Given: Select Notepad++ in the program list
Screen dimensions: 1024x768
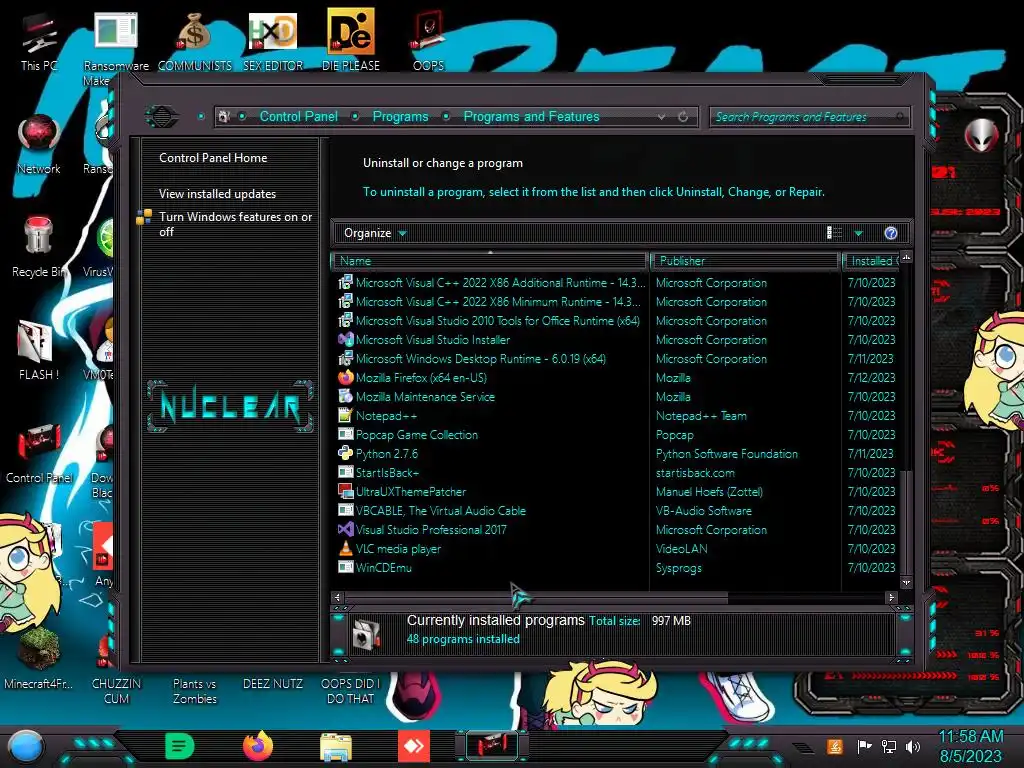Looking at the screenshot, I should (386, 416).
